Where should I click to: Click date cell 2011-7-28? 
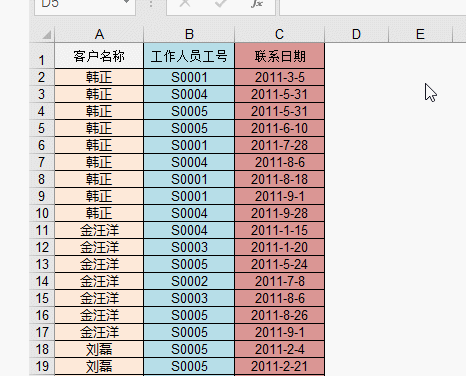(279, 145)
